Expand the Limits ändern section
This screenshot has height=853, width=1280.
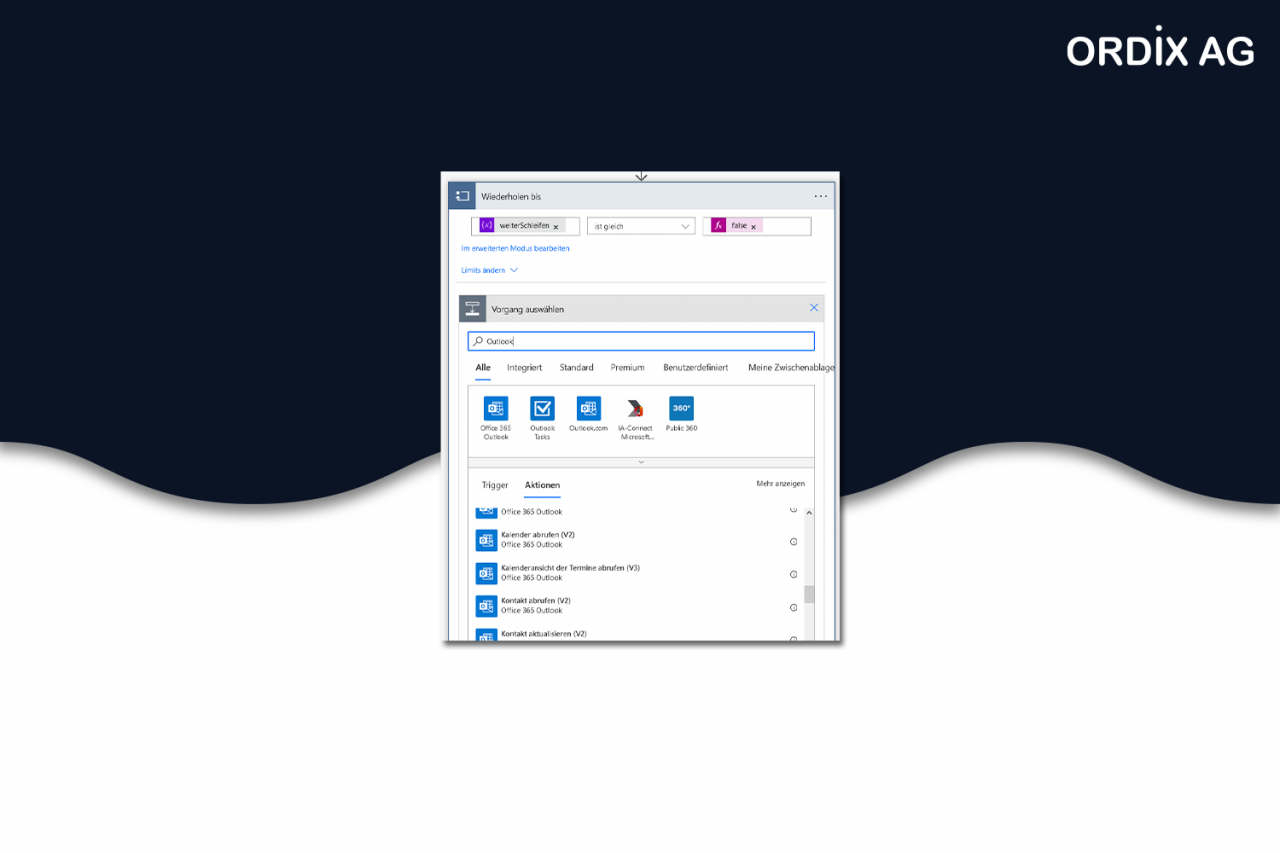point(490,270)
